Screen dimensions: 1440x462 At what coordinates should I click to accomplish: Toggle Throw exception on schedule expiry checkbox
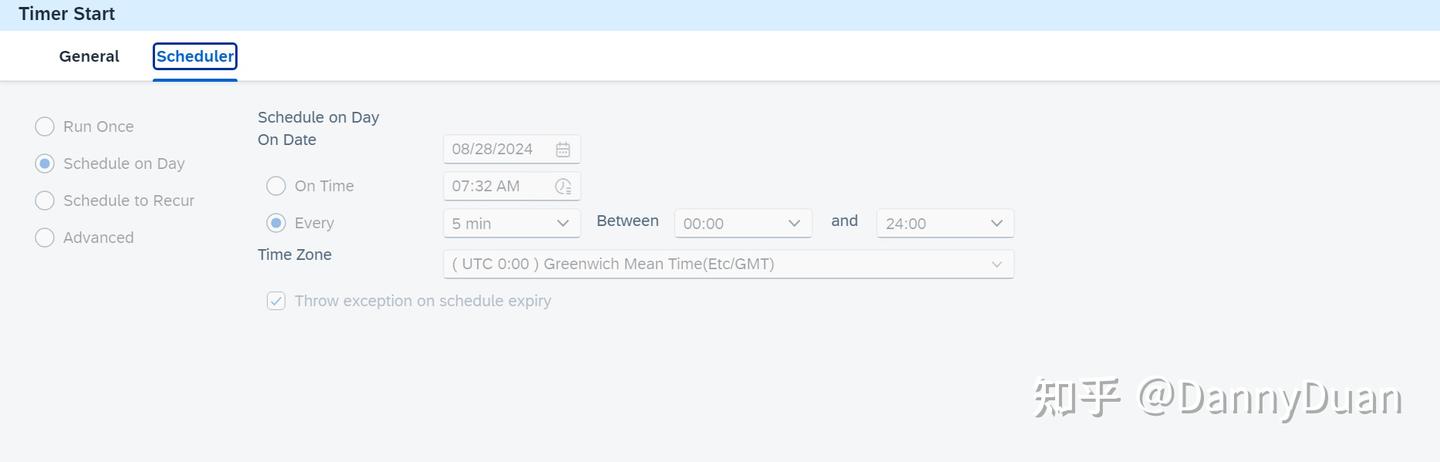276,301
